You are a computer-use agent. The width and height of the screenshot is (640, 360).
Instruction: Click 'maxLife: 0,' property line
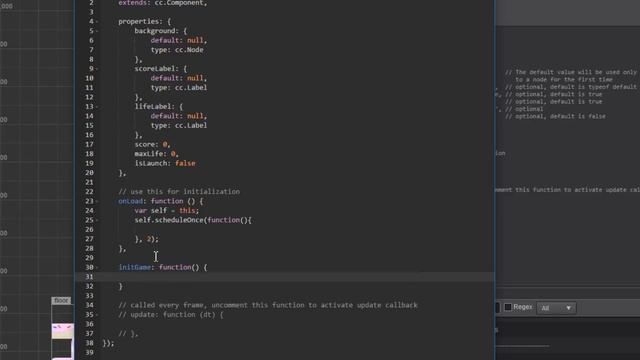(x=157, y=154)
